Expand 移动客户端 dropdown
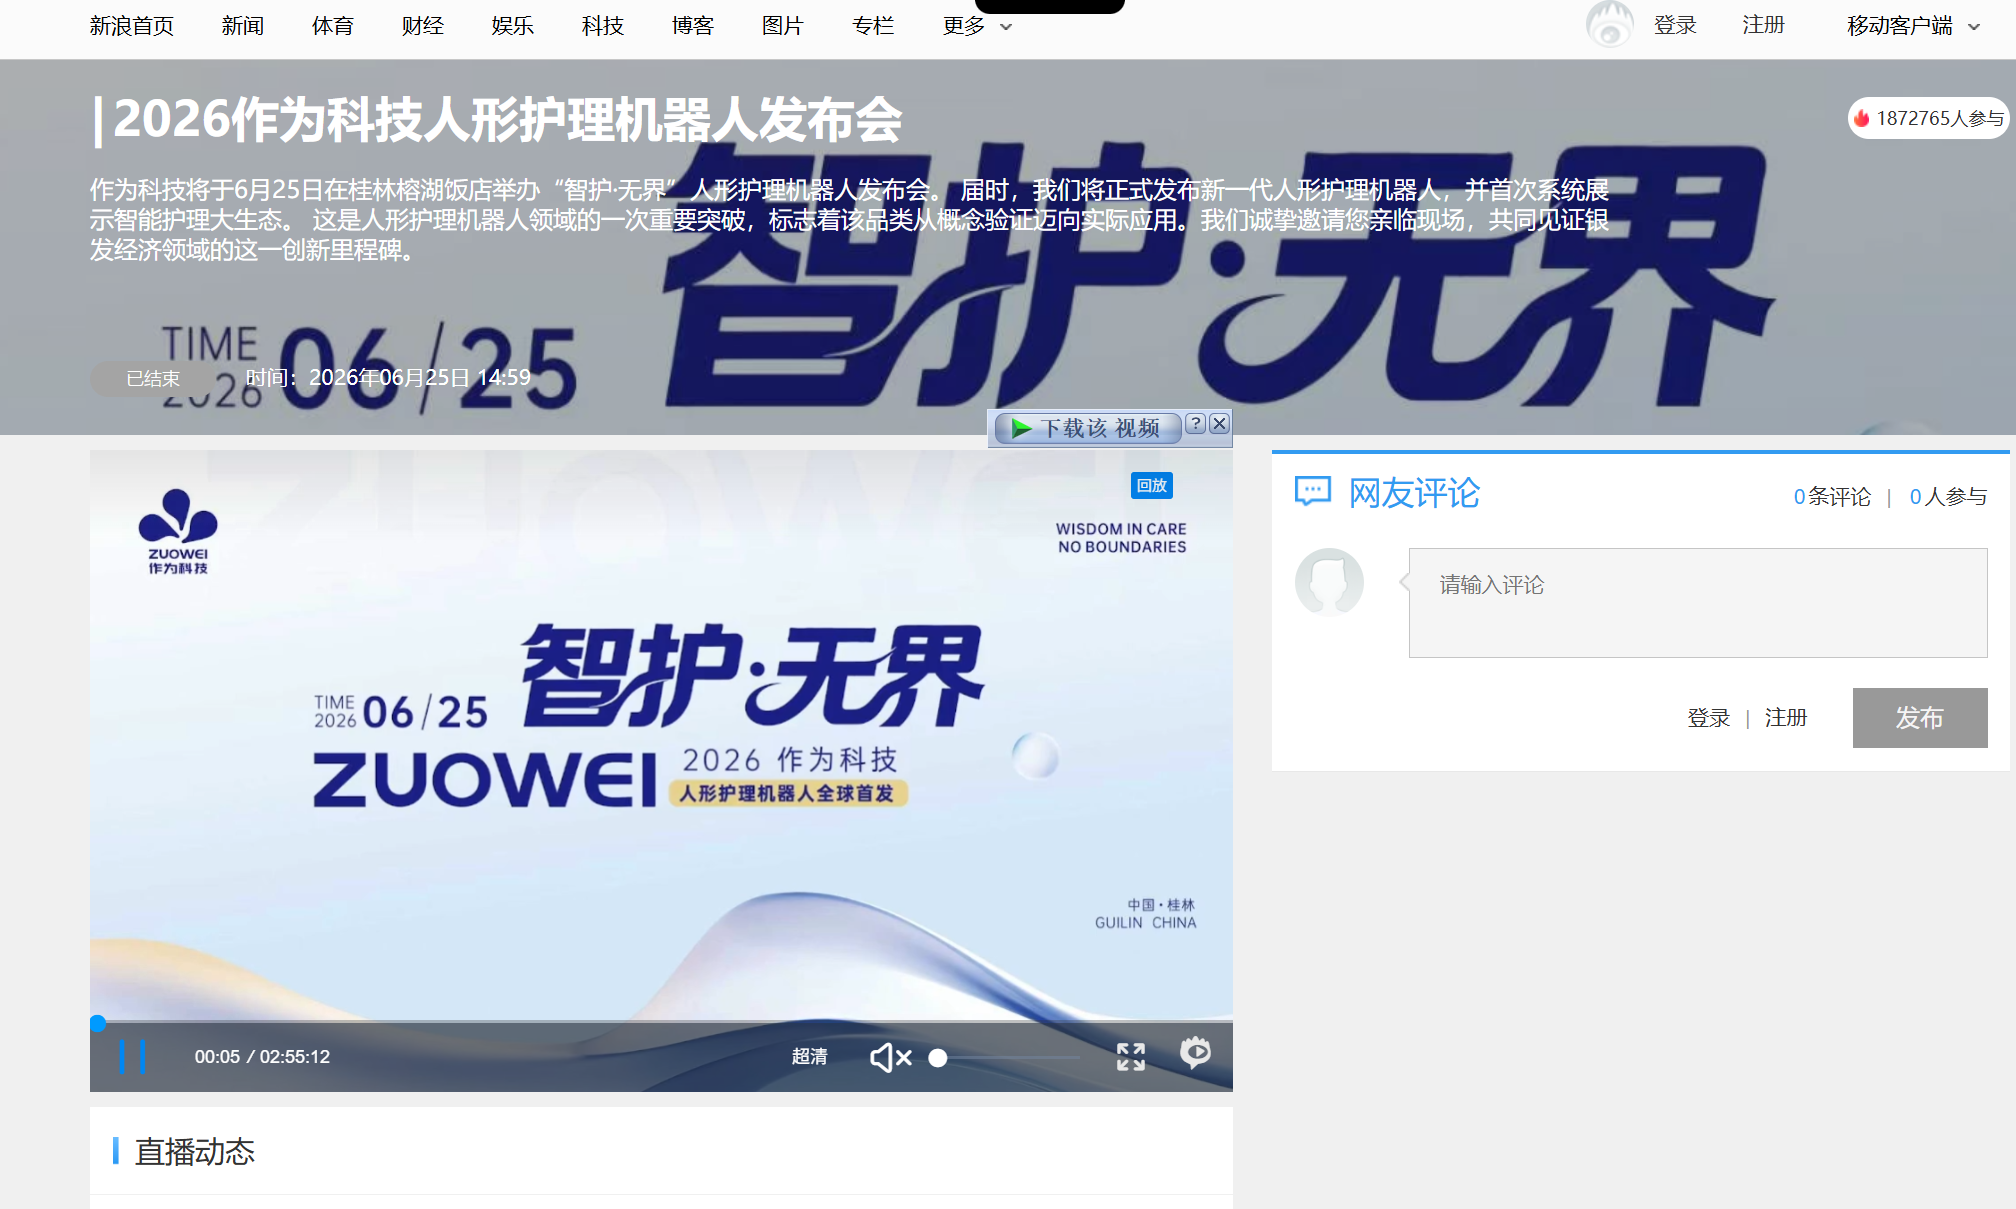Viewport: 2016px width, 1209px height. tap(1913, 26)
